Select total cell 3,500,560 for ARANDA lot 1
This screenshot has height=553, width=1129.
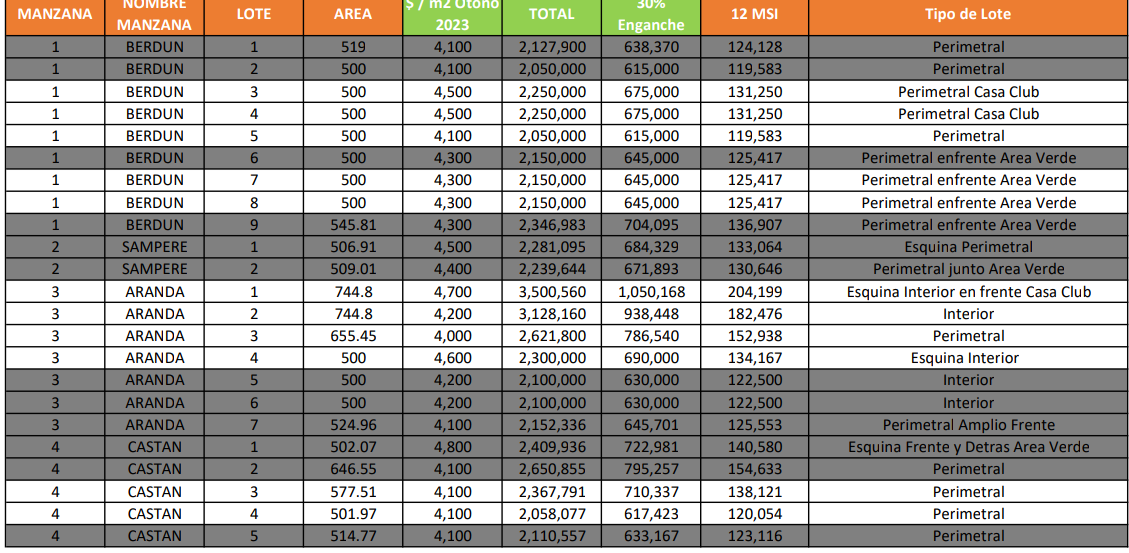pos(552,292)
